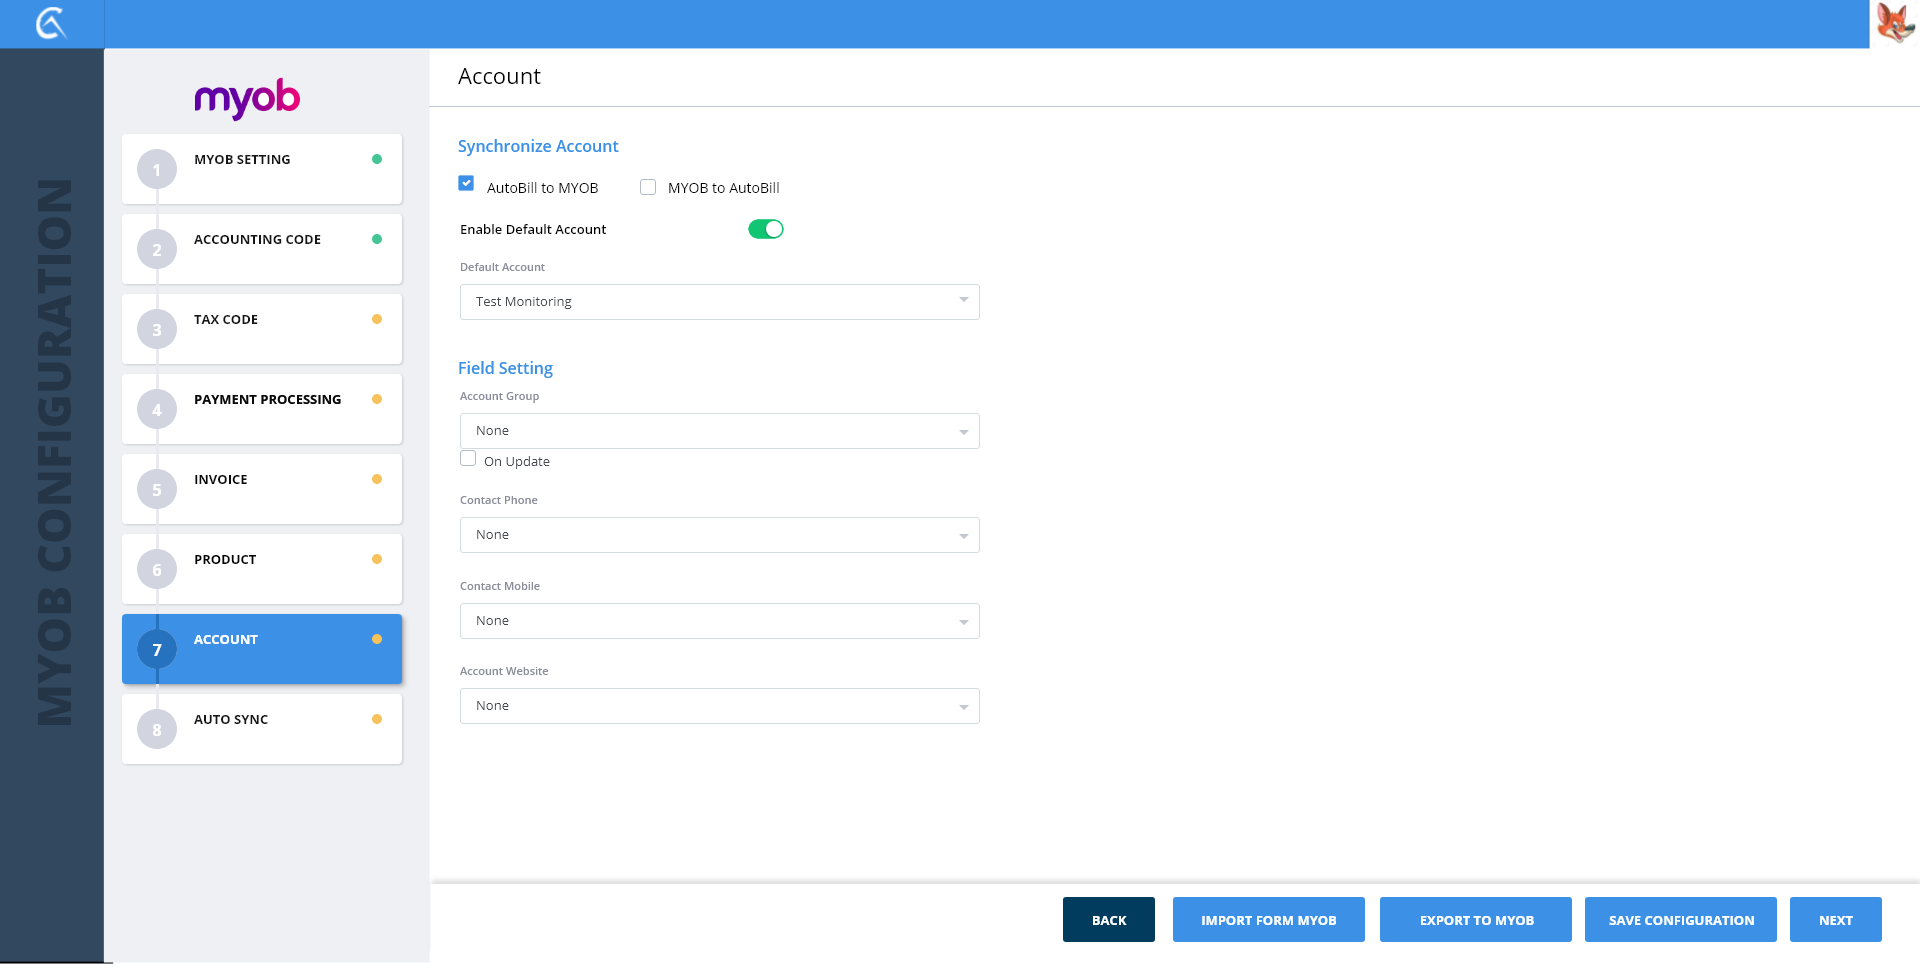Select the Account step in sidebar
The image size is (1920, 964).
click(x=262, y=648)
